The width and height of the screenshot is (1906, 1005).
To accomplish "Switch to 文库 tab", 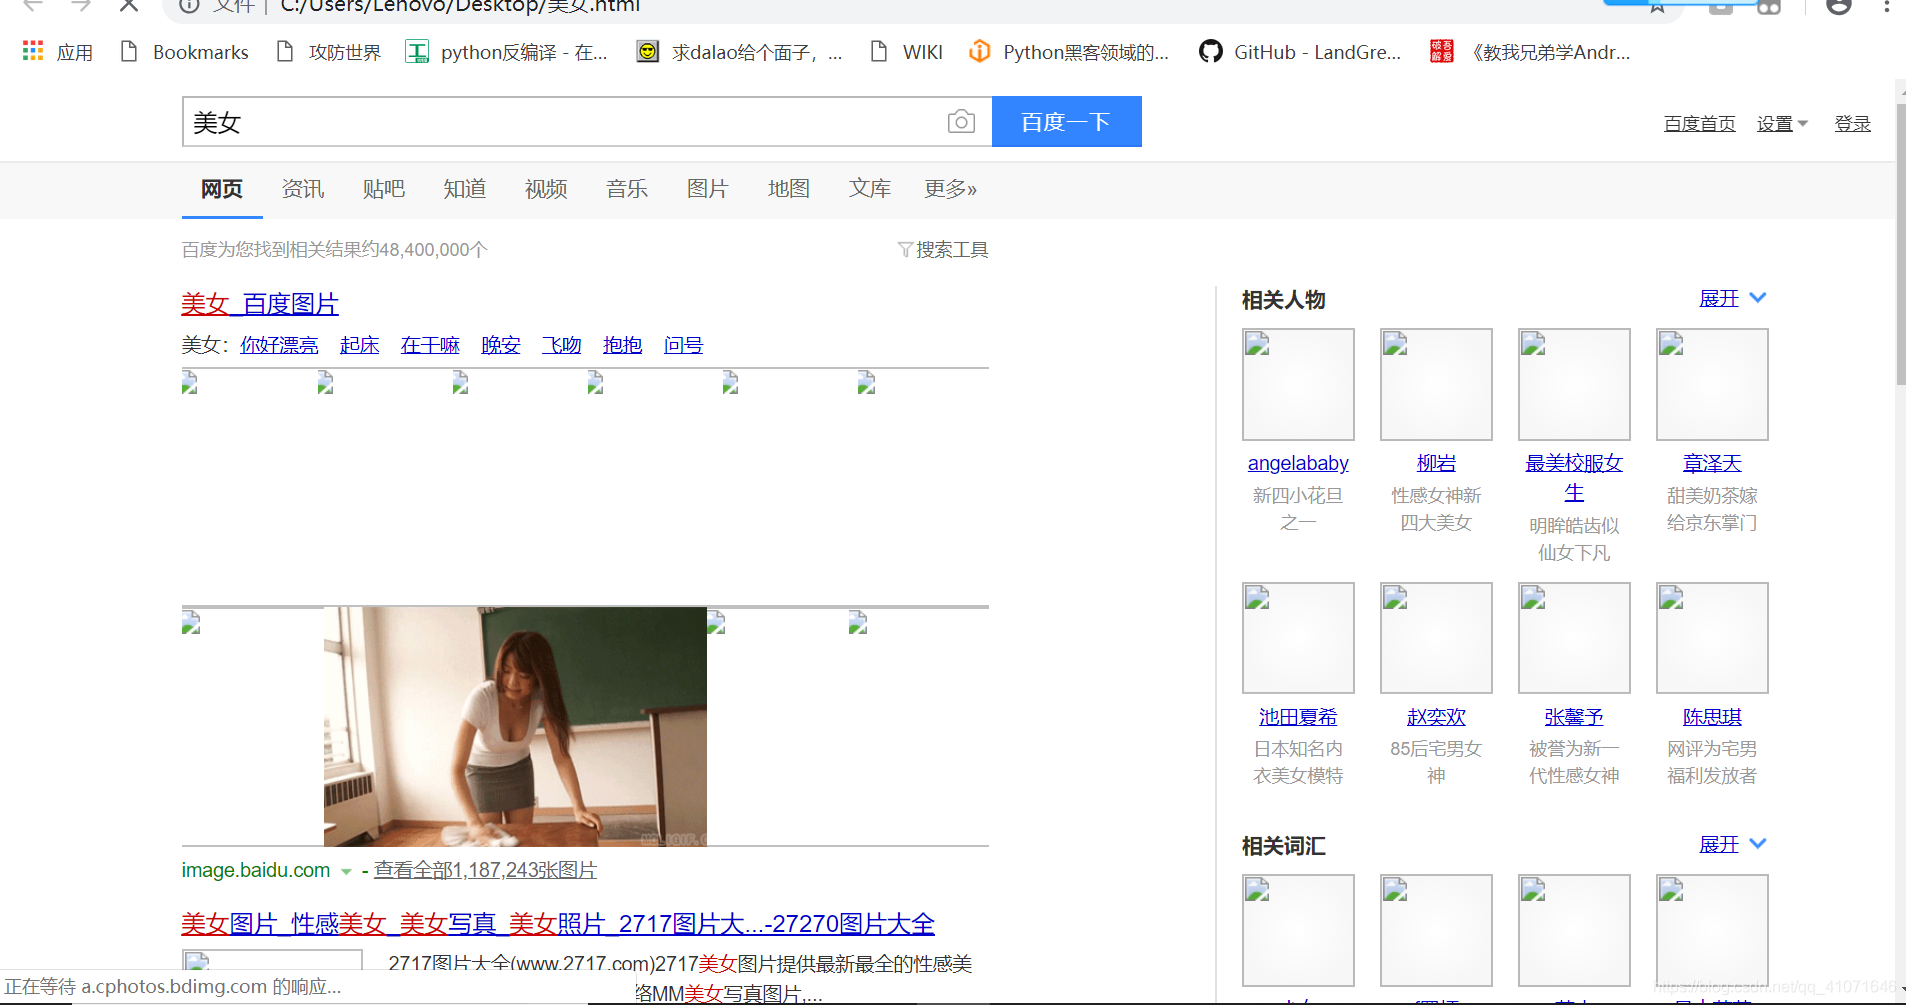I will click(x=870, y=189).
